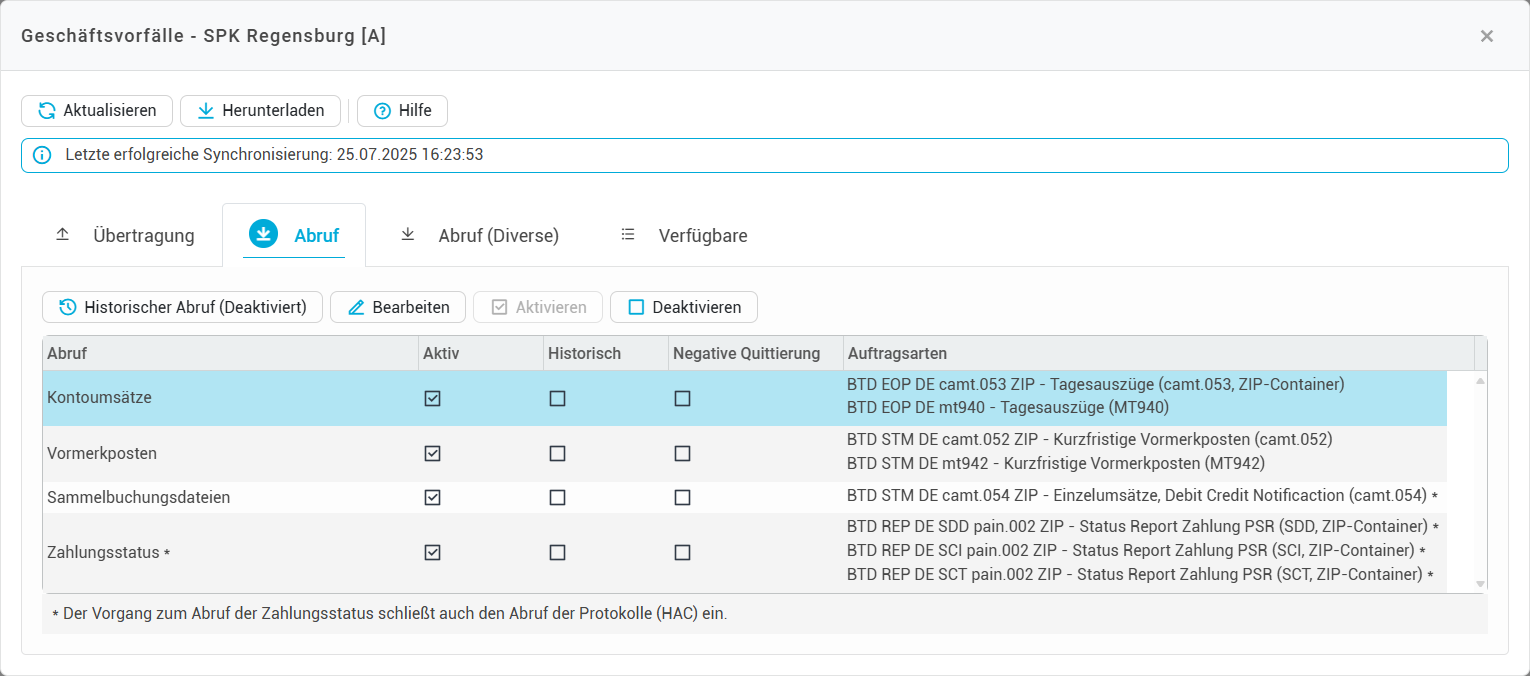Check Negative Quittierung for Zahlungsstatus
Viewport: 1530px width, 676px height.
point(682,552)
